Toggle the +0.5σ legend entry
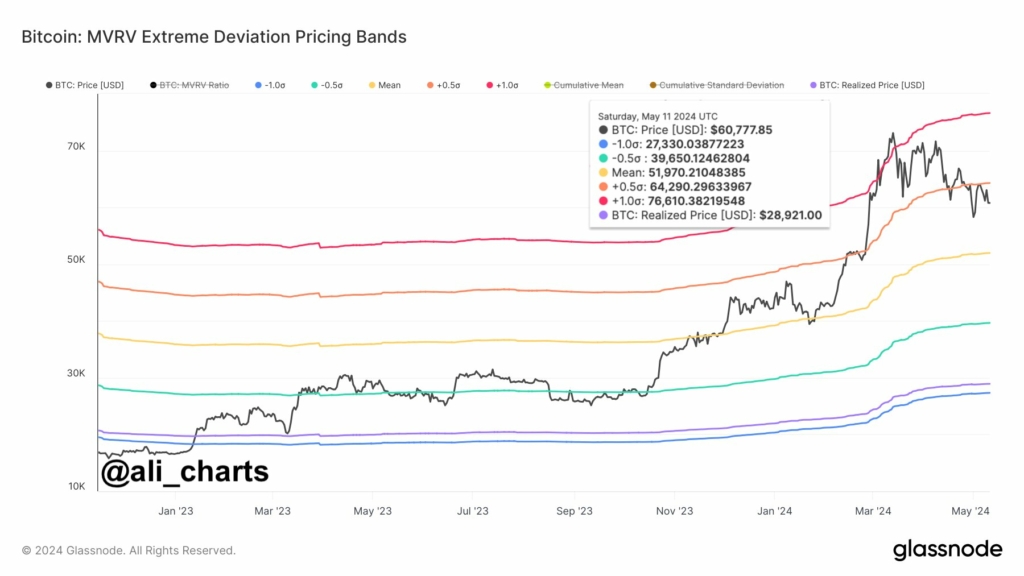The width and height of the screenshot is (1024, 576). 443,85
